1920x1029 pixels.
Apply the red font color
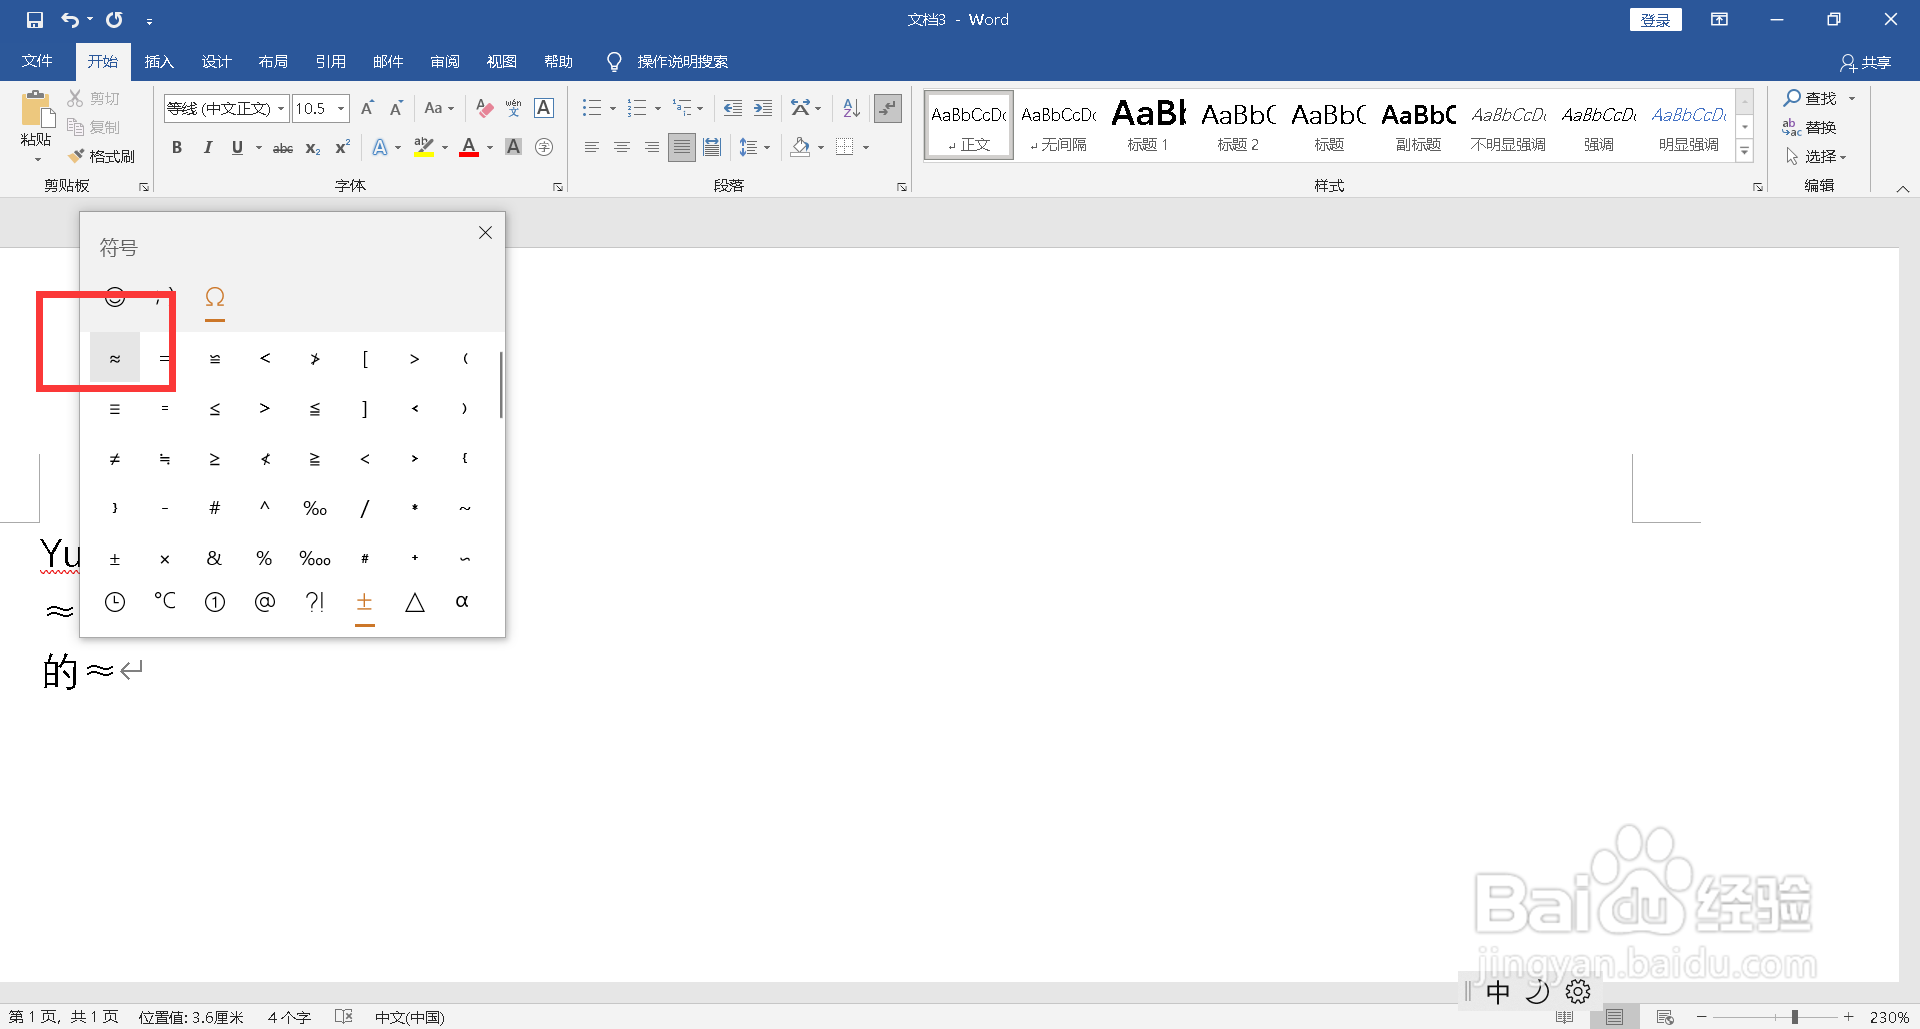(x=469, y=148)
